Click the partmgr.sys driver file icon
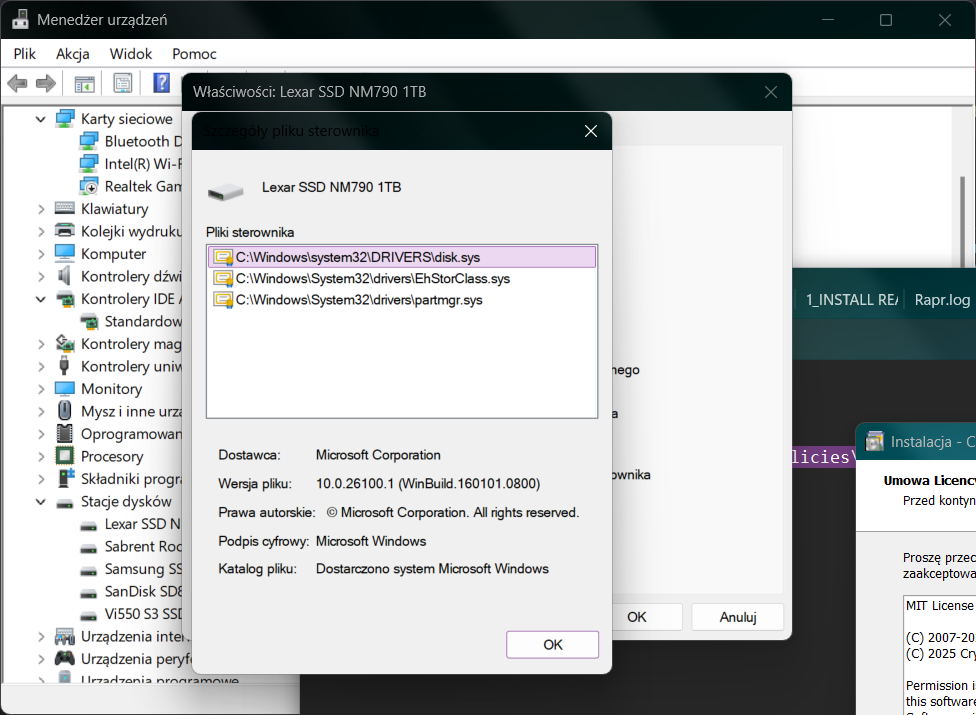 click(222, 299)
